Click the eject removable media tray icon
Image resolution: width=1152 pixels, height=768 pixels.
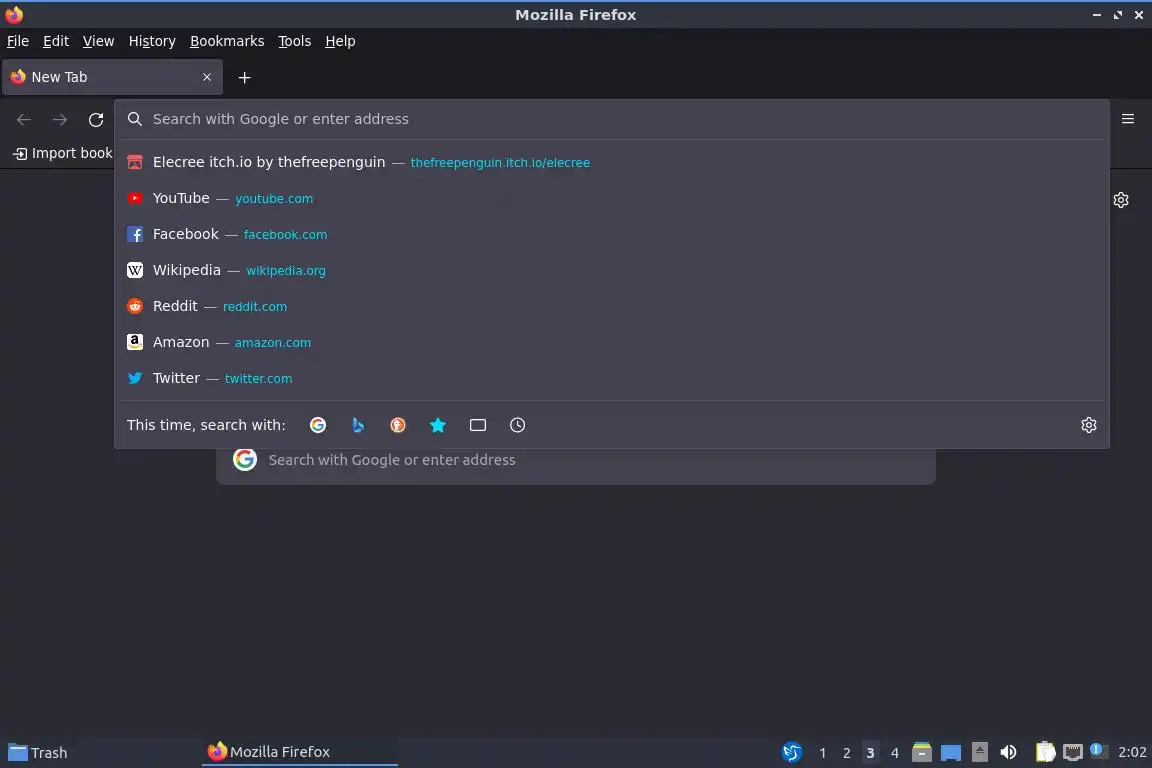click(x=979, y=752)
